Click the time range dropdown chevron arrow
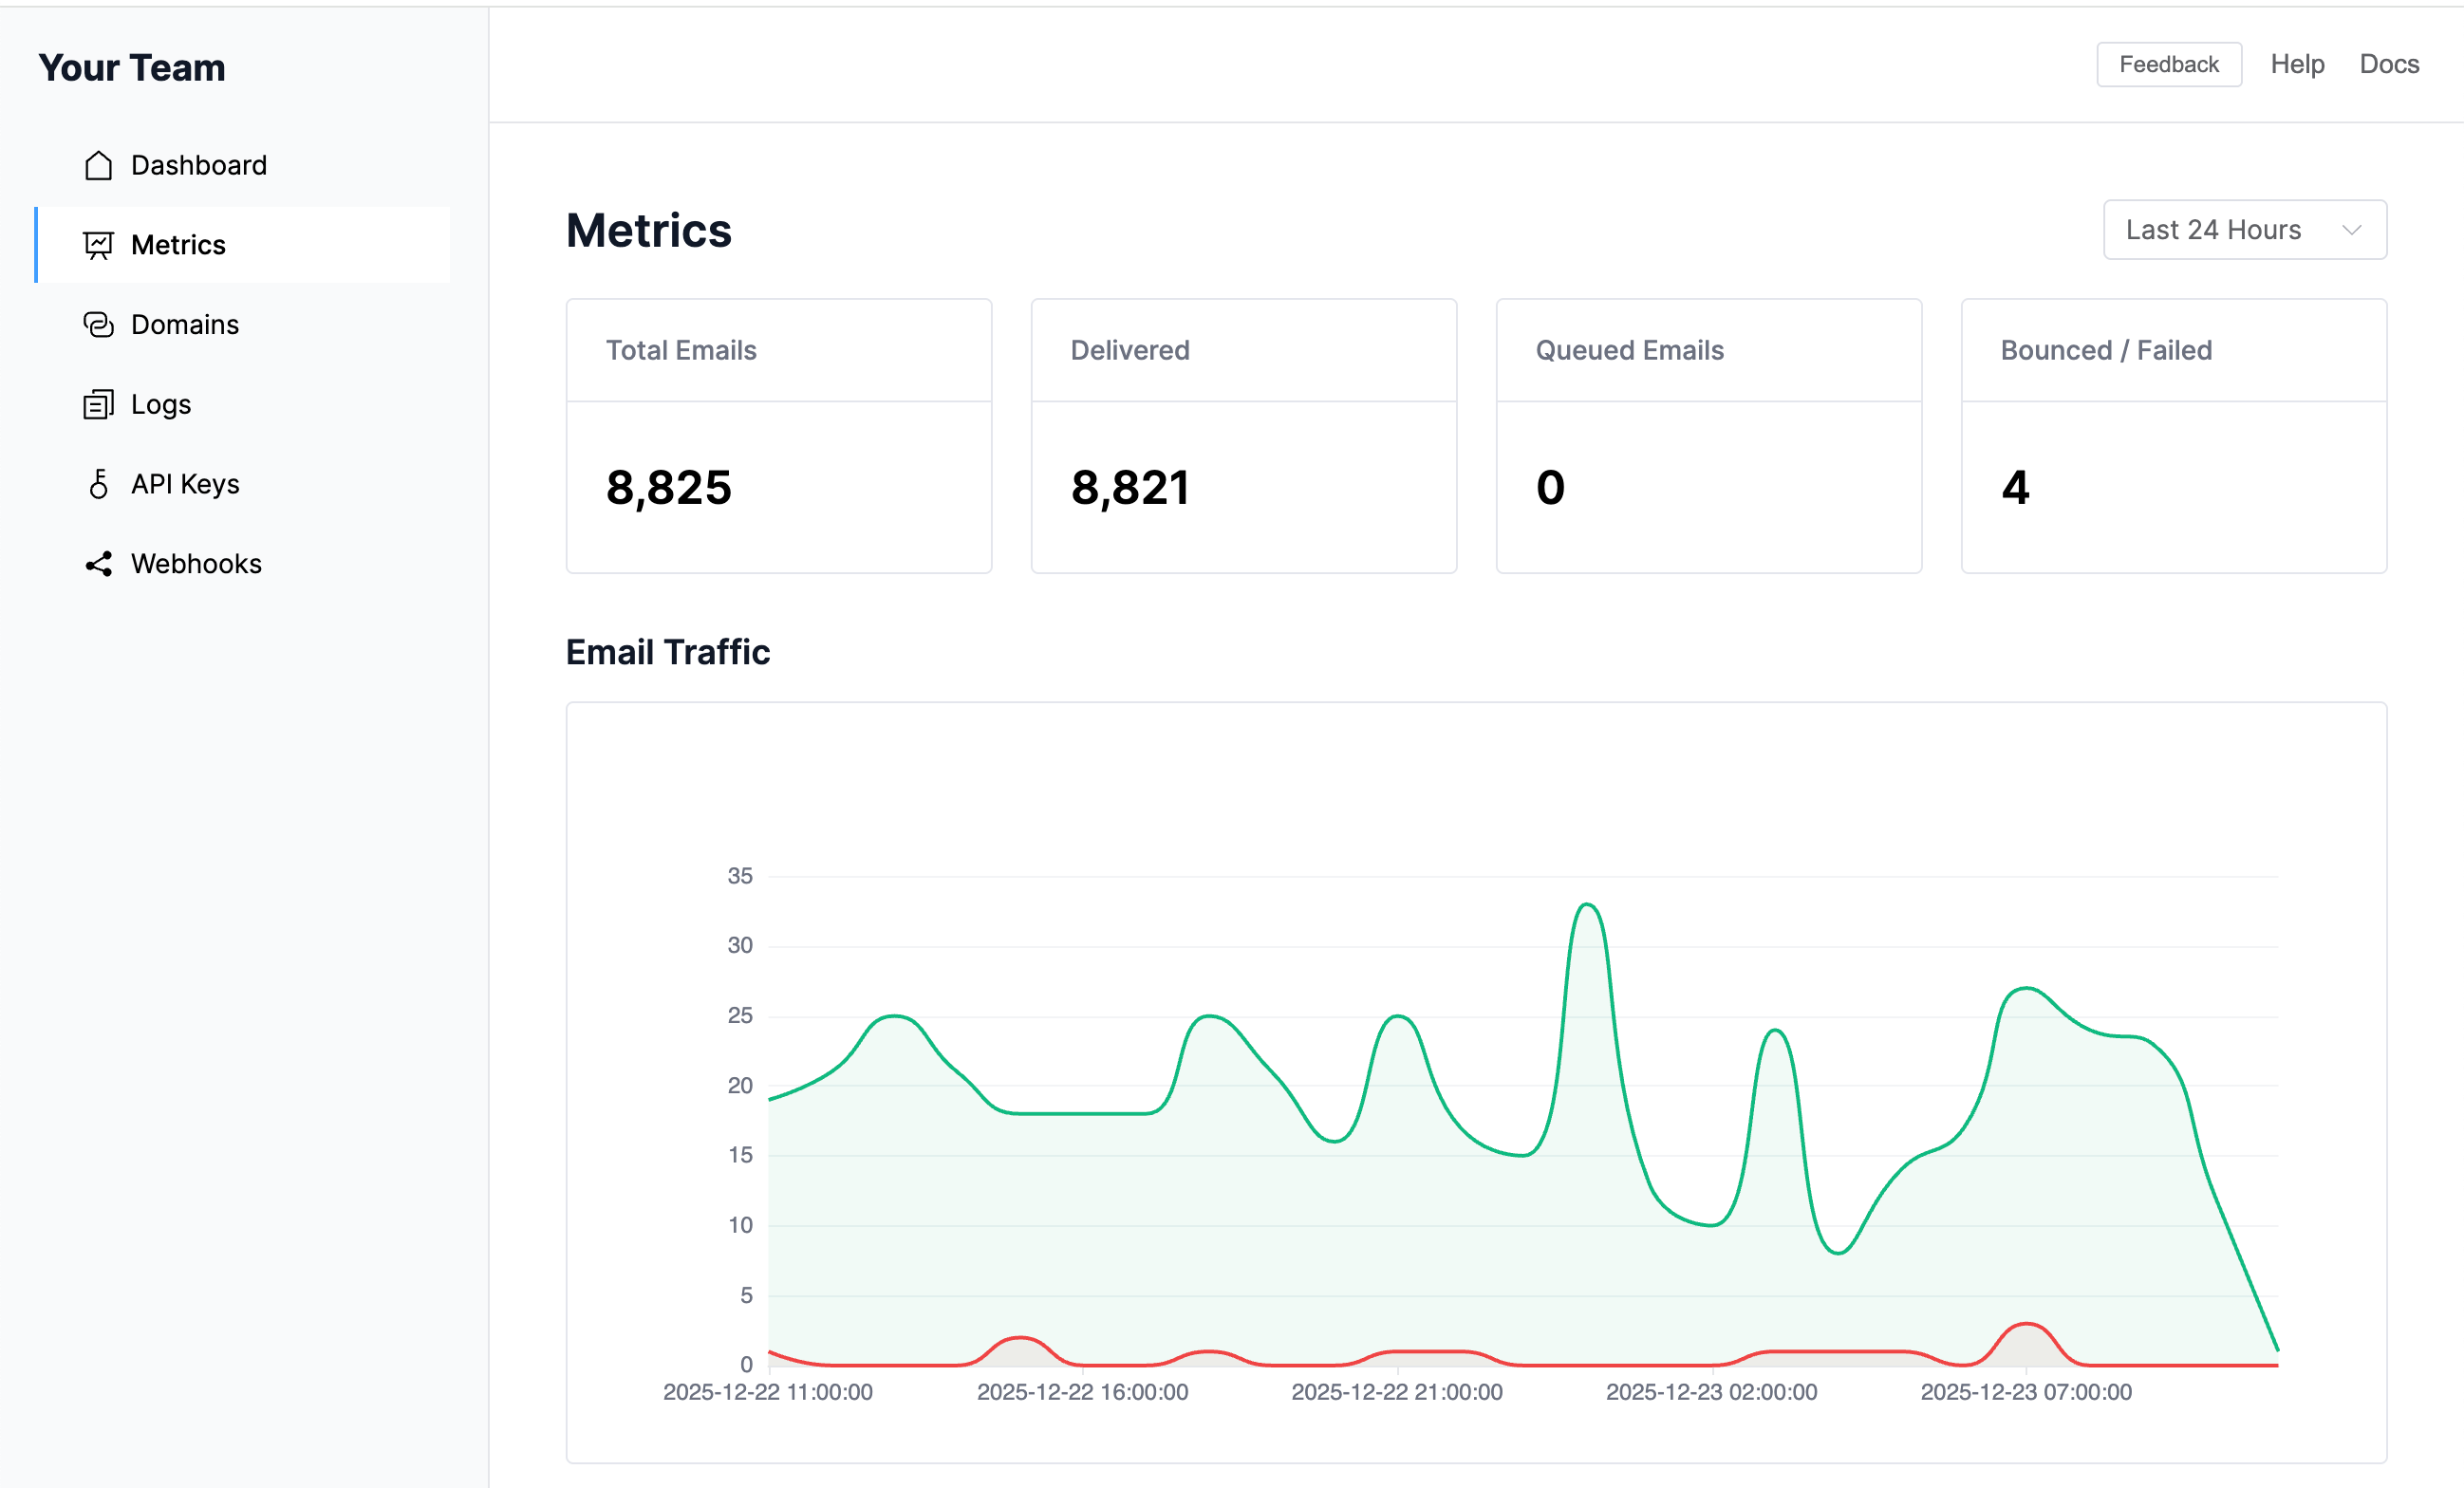The image size is (2464, 1488). pos(2351,230)
